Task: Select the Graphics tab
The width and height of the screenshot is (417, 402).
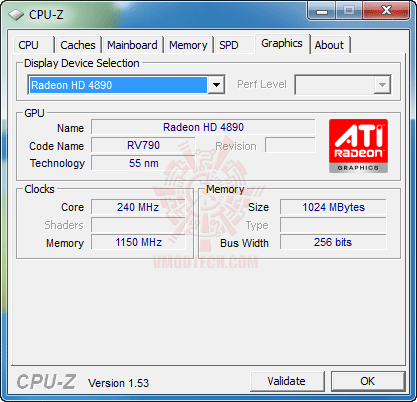Action: point(282,43)
